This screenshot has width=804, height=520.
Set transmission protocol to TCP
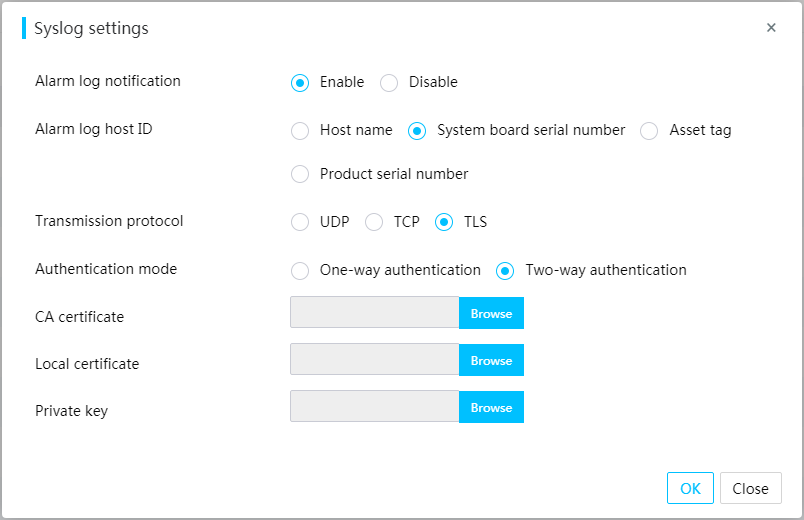[374, 222]
